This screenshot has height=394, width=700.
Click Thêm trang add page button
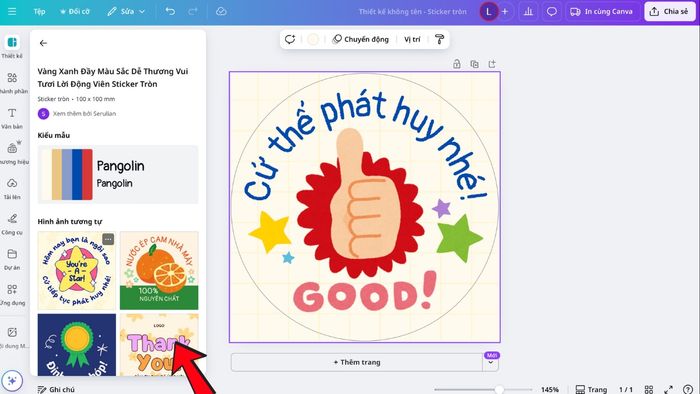[357, 362]
